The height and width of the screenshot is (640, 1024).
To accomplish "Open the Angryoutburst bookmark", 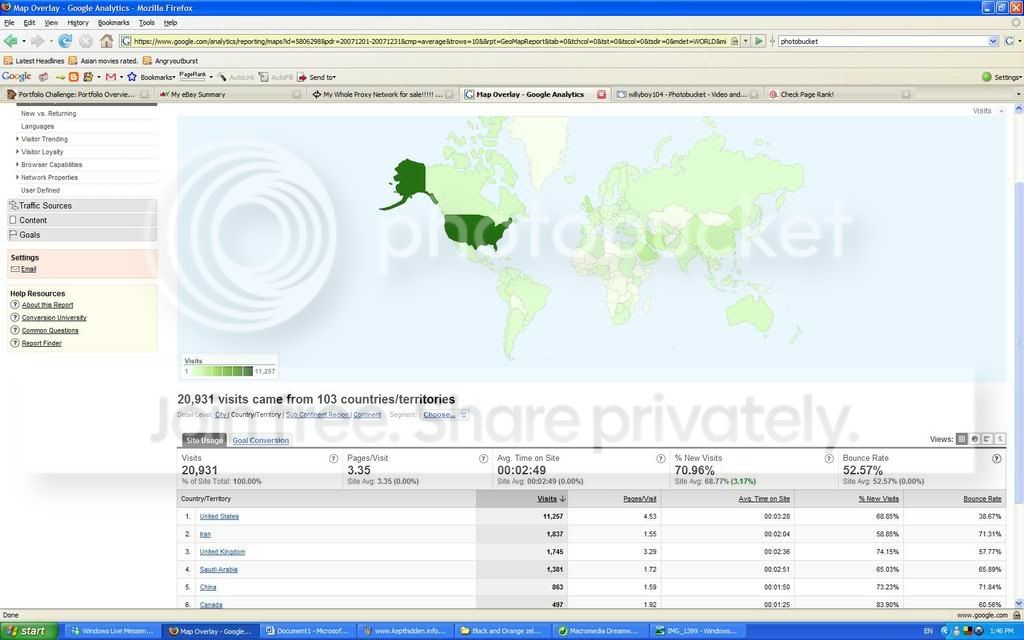I will [x=170, y=61].
